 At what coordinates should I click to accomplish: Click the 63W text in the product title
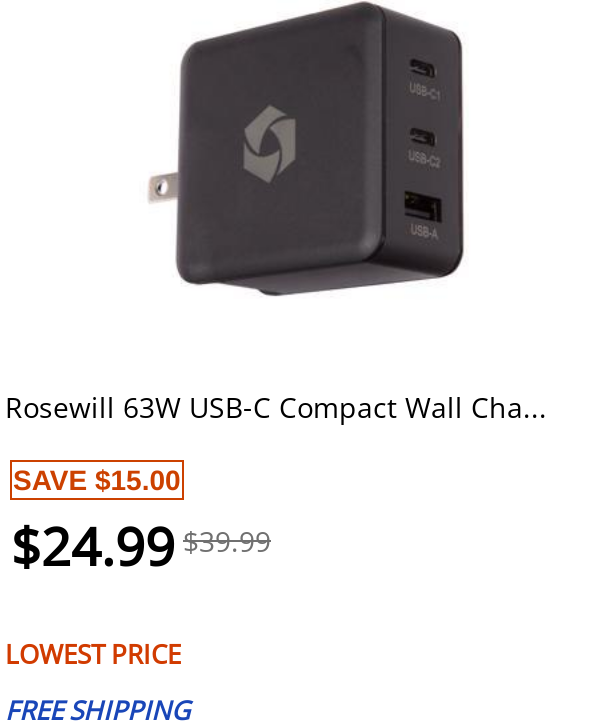[x=152, y=409]
